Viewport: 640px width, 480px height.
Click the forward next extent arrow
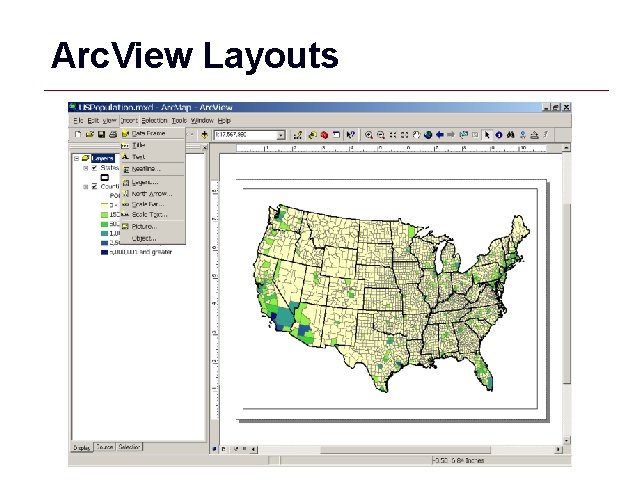[x=451, y=135]
